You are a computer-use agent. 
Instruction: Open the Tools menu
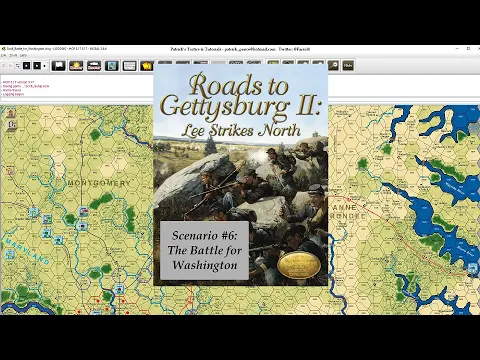13,55
